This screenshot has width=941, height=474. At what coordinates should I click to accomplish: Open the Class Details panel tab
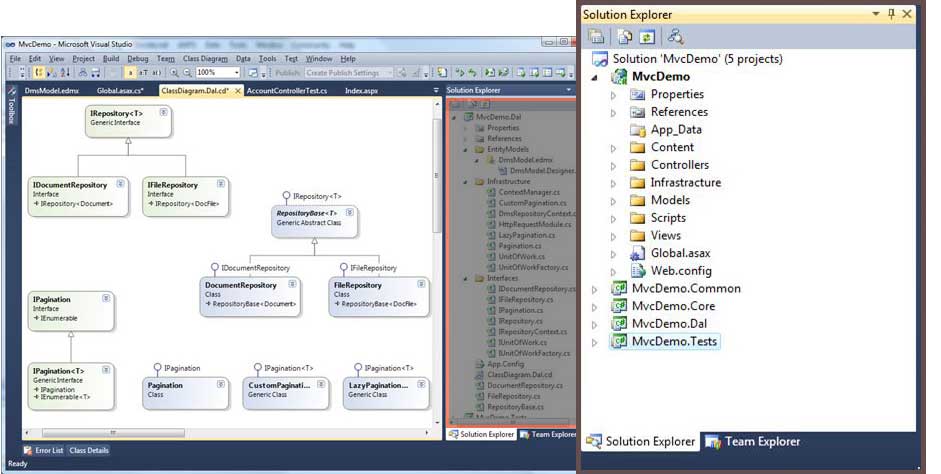point(89,450)
